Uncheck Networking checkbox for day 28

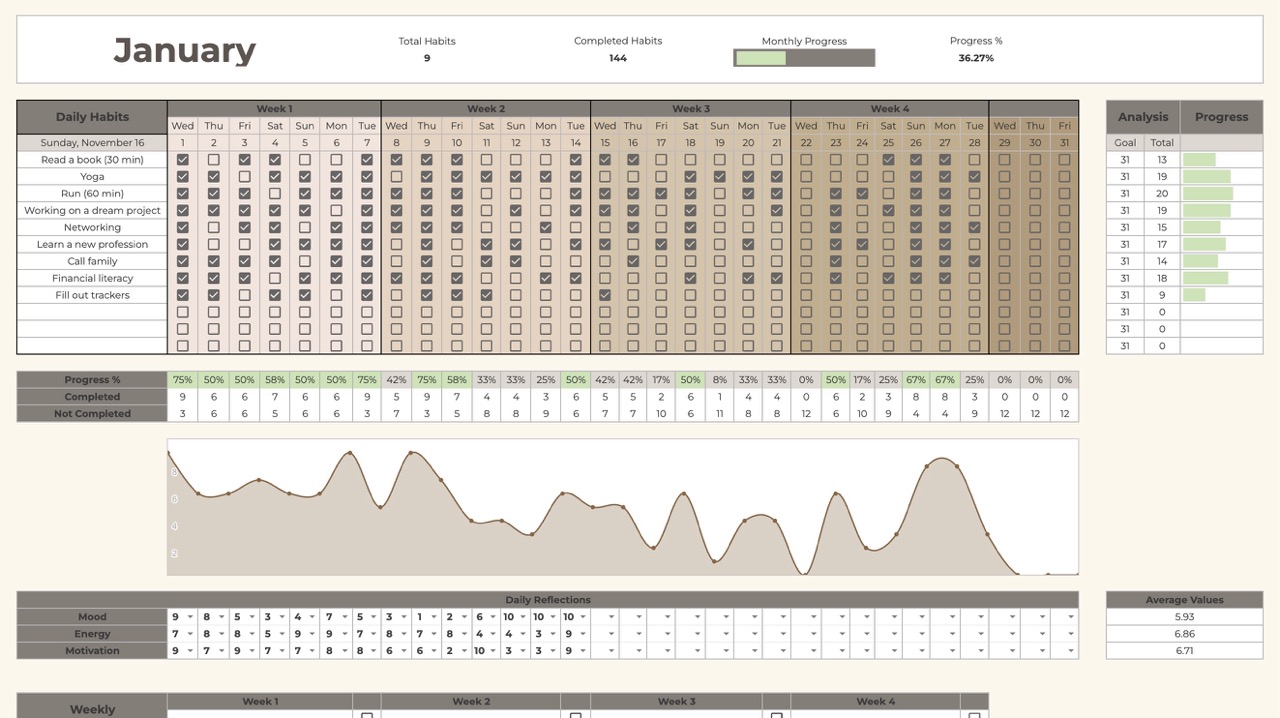975,228
